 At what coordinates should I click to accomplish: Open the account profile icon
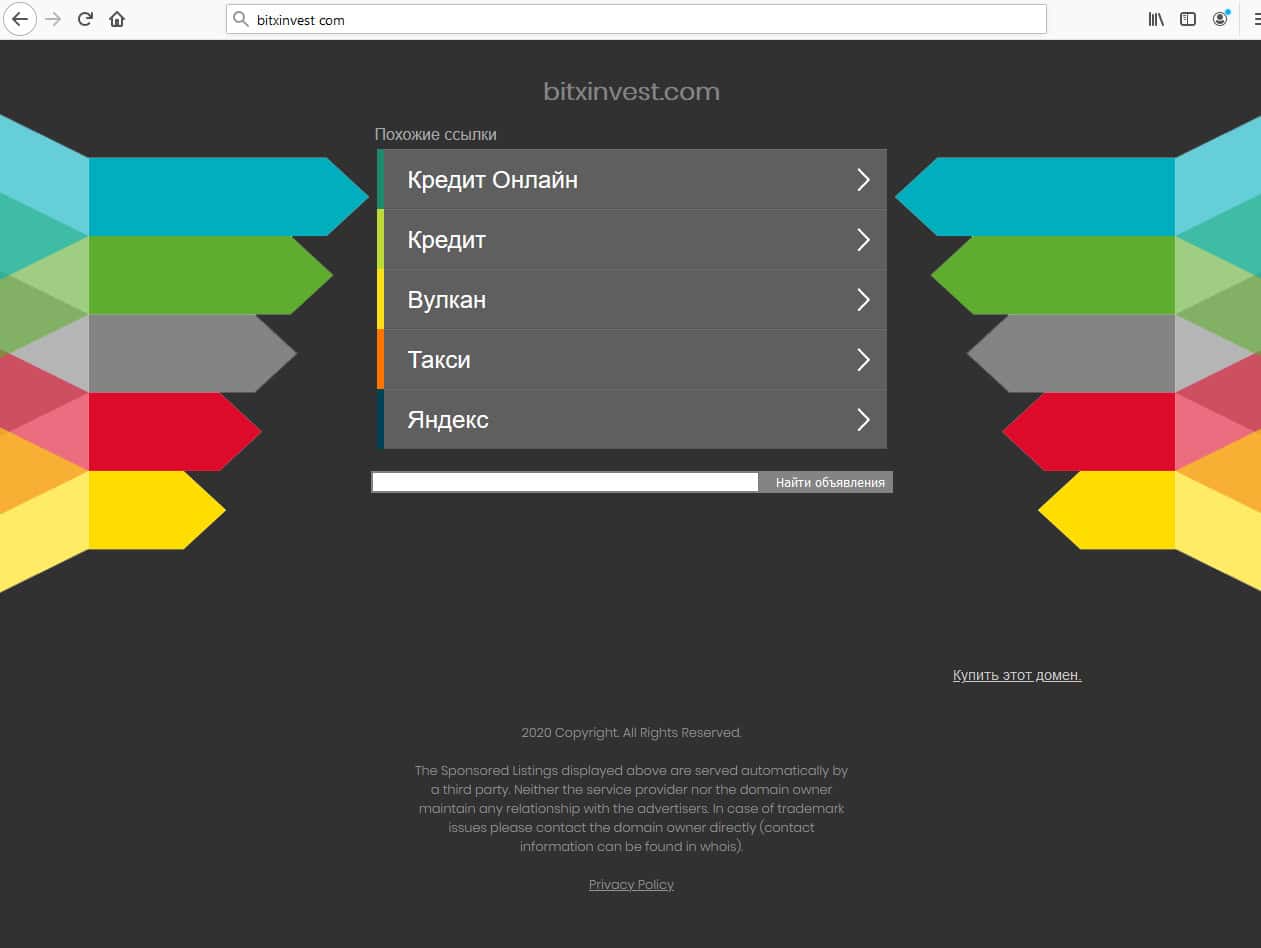coord(1220,19)
